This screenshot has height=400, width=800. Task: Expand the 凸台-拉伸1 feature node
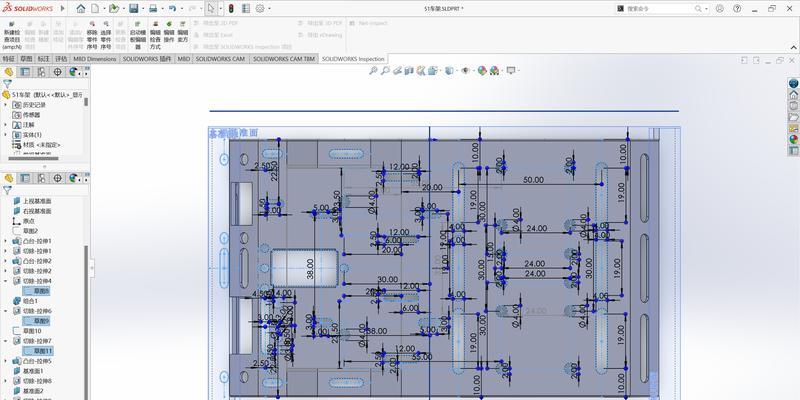coord(6,241)
